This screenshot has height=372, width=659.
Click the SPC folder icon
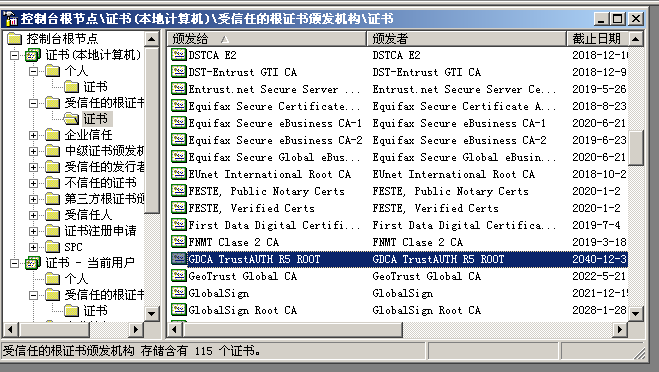(x=53, y=247)
